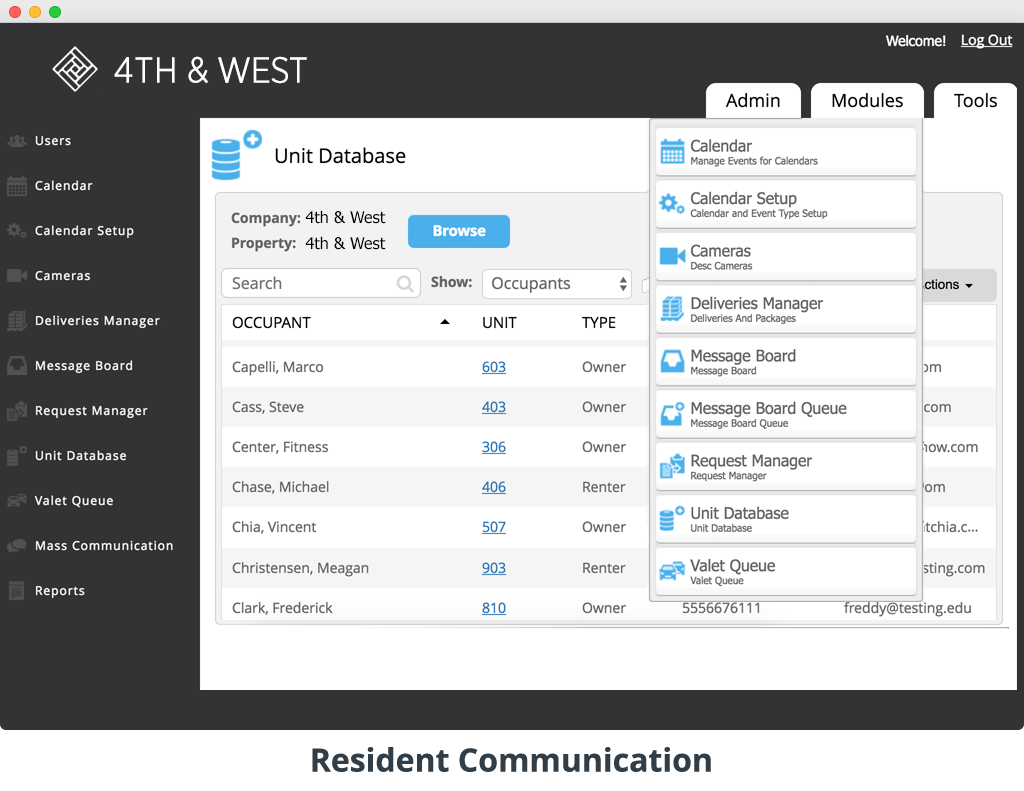Click the search magnifier icon
The image size is (1024, 791).
pos(405,284)
